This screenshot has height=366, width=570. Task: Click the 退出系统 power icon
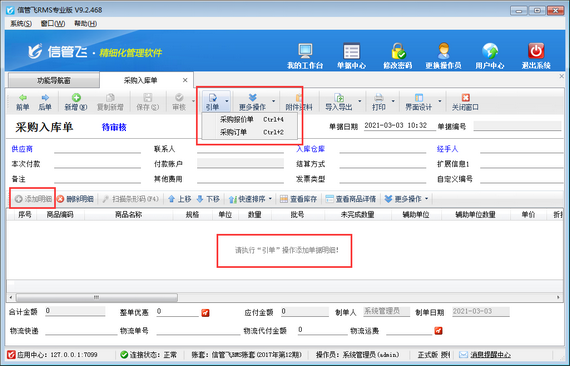click(x=536, y=51)
